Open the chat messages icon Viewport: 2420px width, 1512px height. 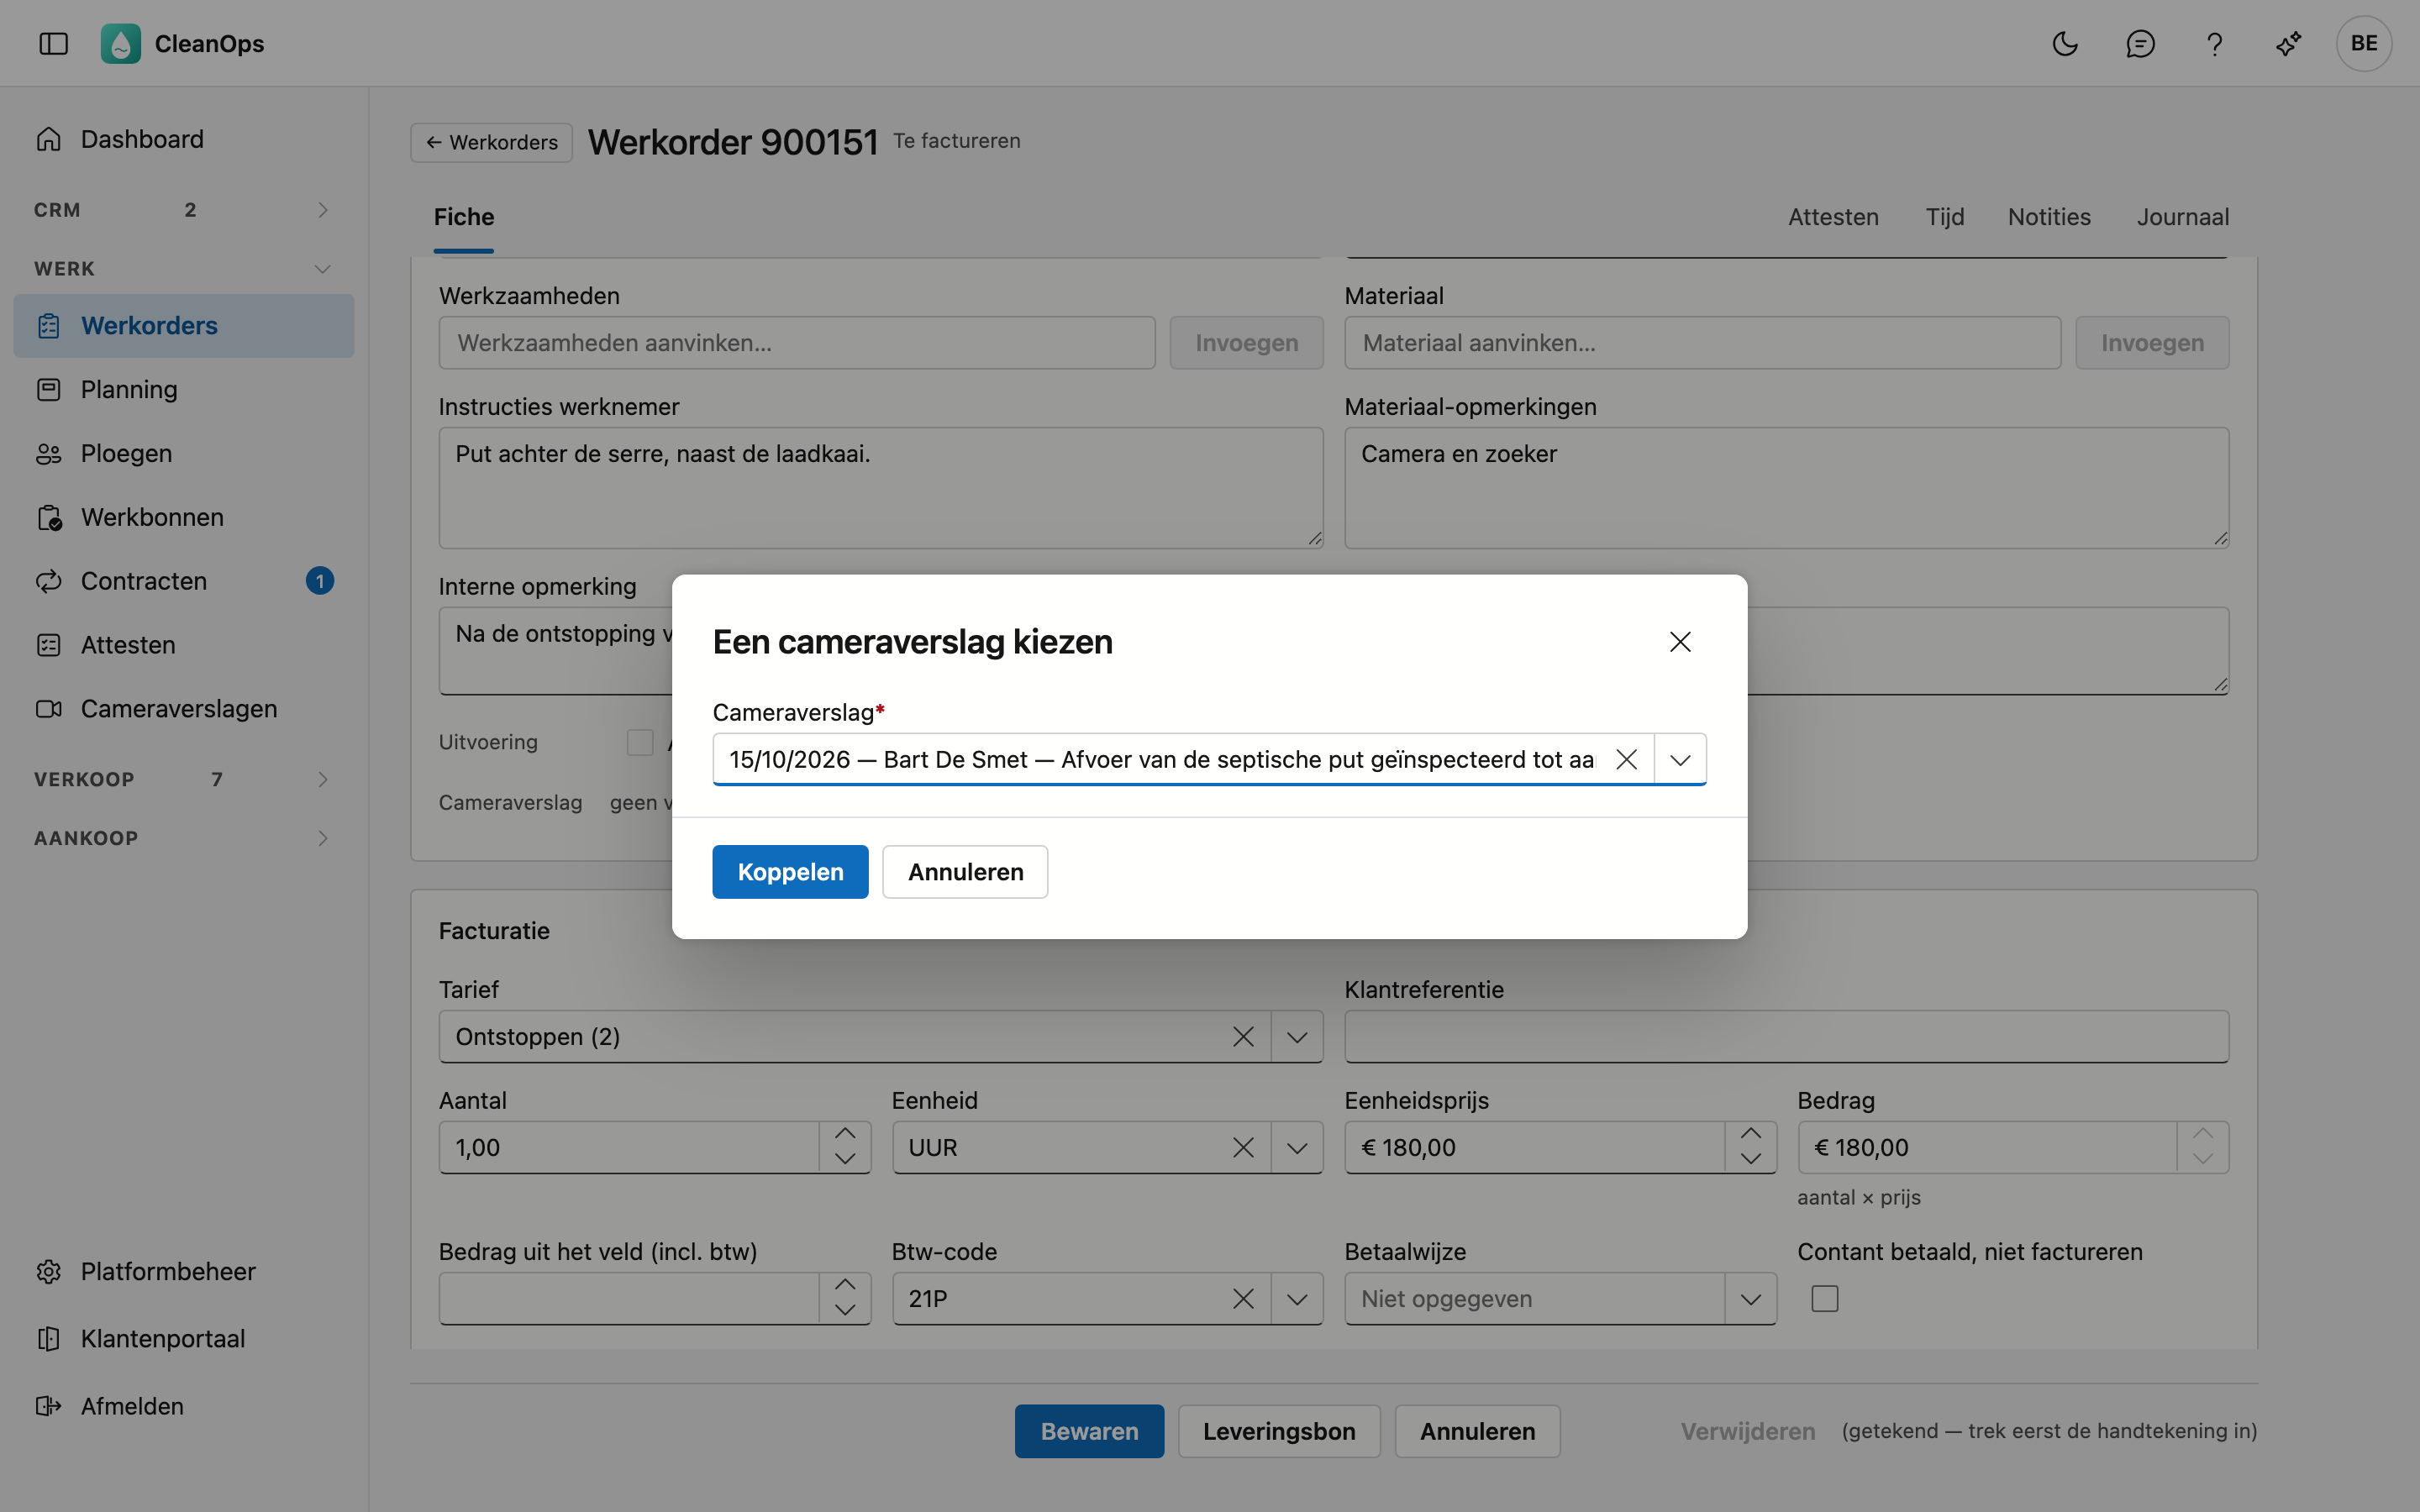click(x=2140, y=43)
